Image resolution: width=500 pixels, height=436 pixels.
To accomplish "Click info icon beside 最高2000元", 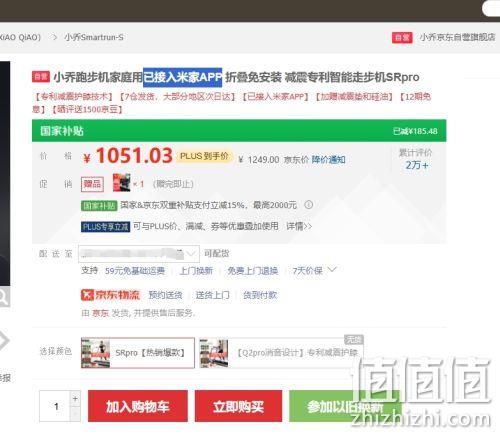I will 309,204.
